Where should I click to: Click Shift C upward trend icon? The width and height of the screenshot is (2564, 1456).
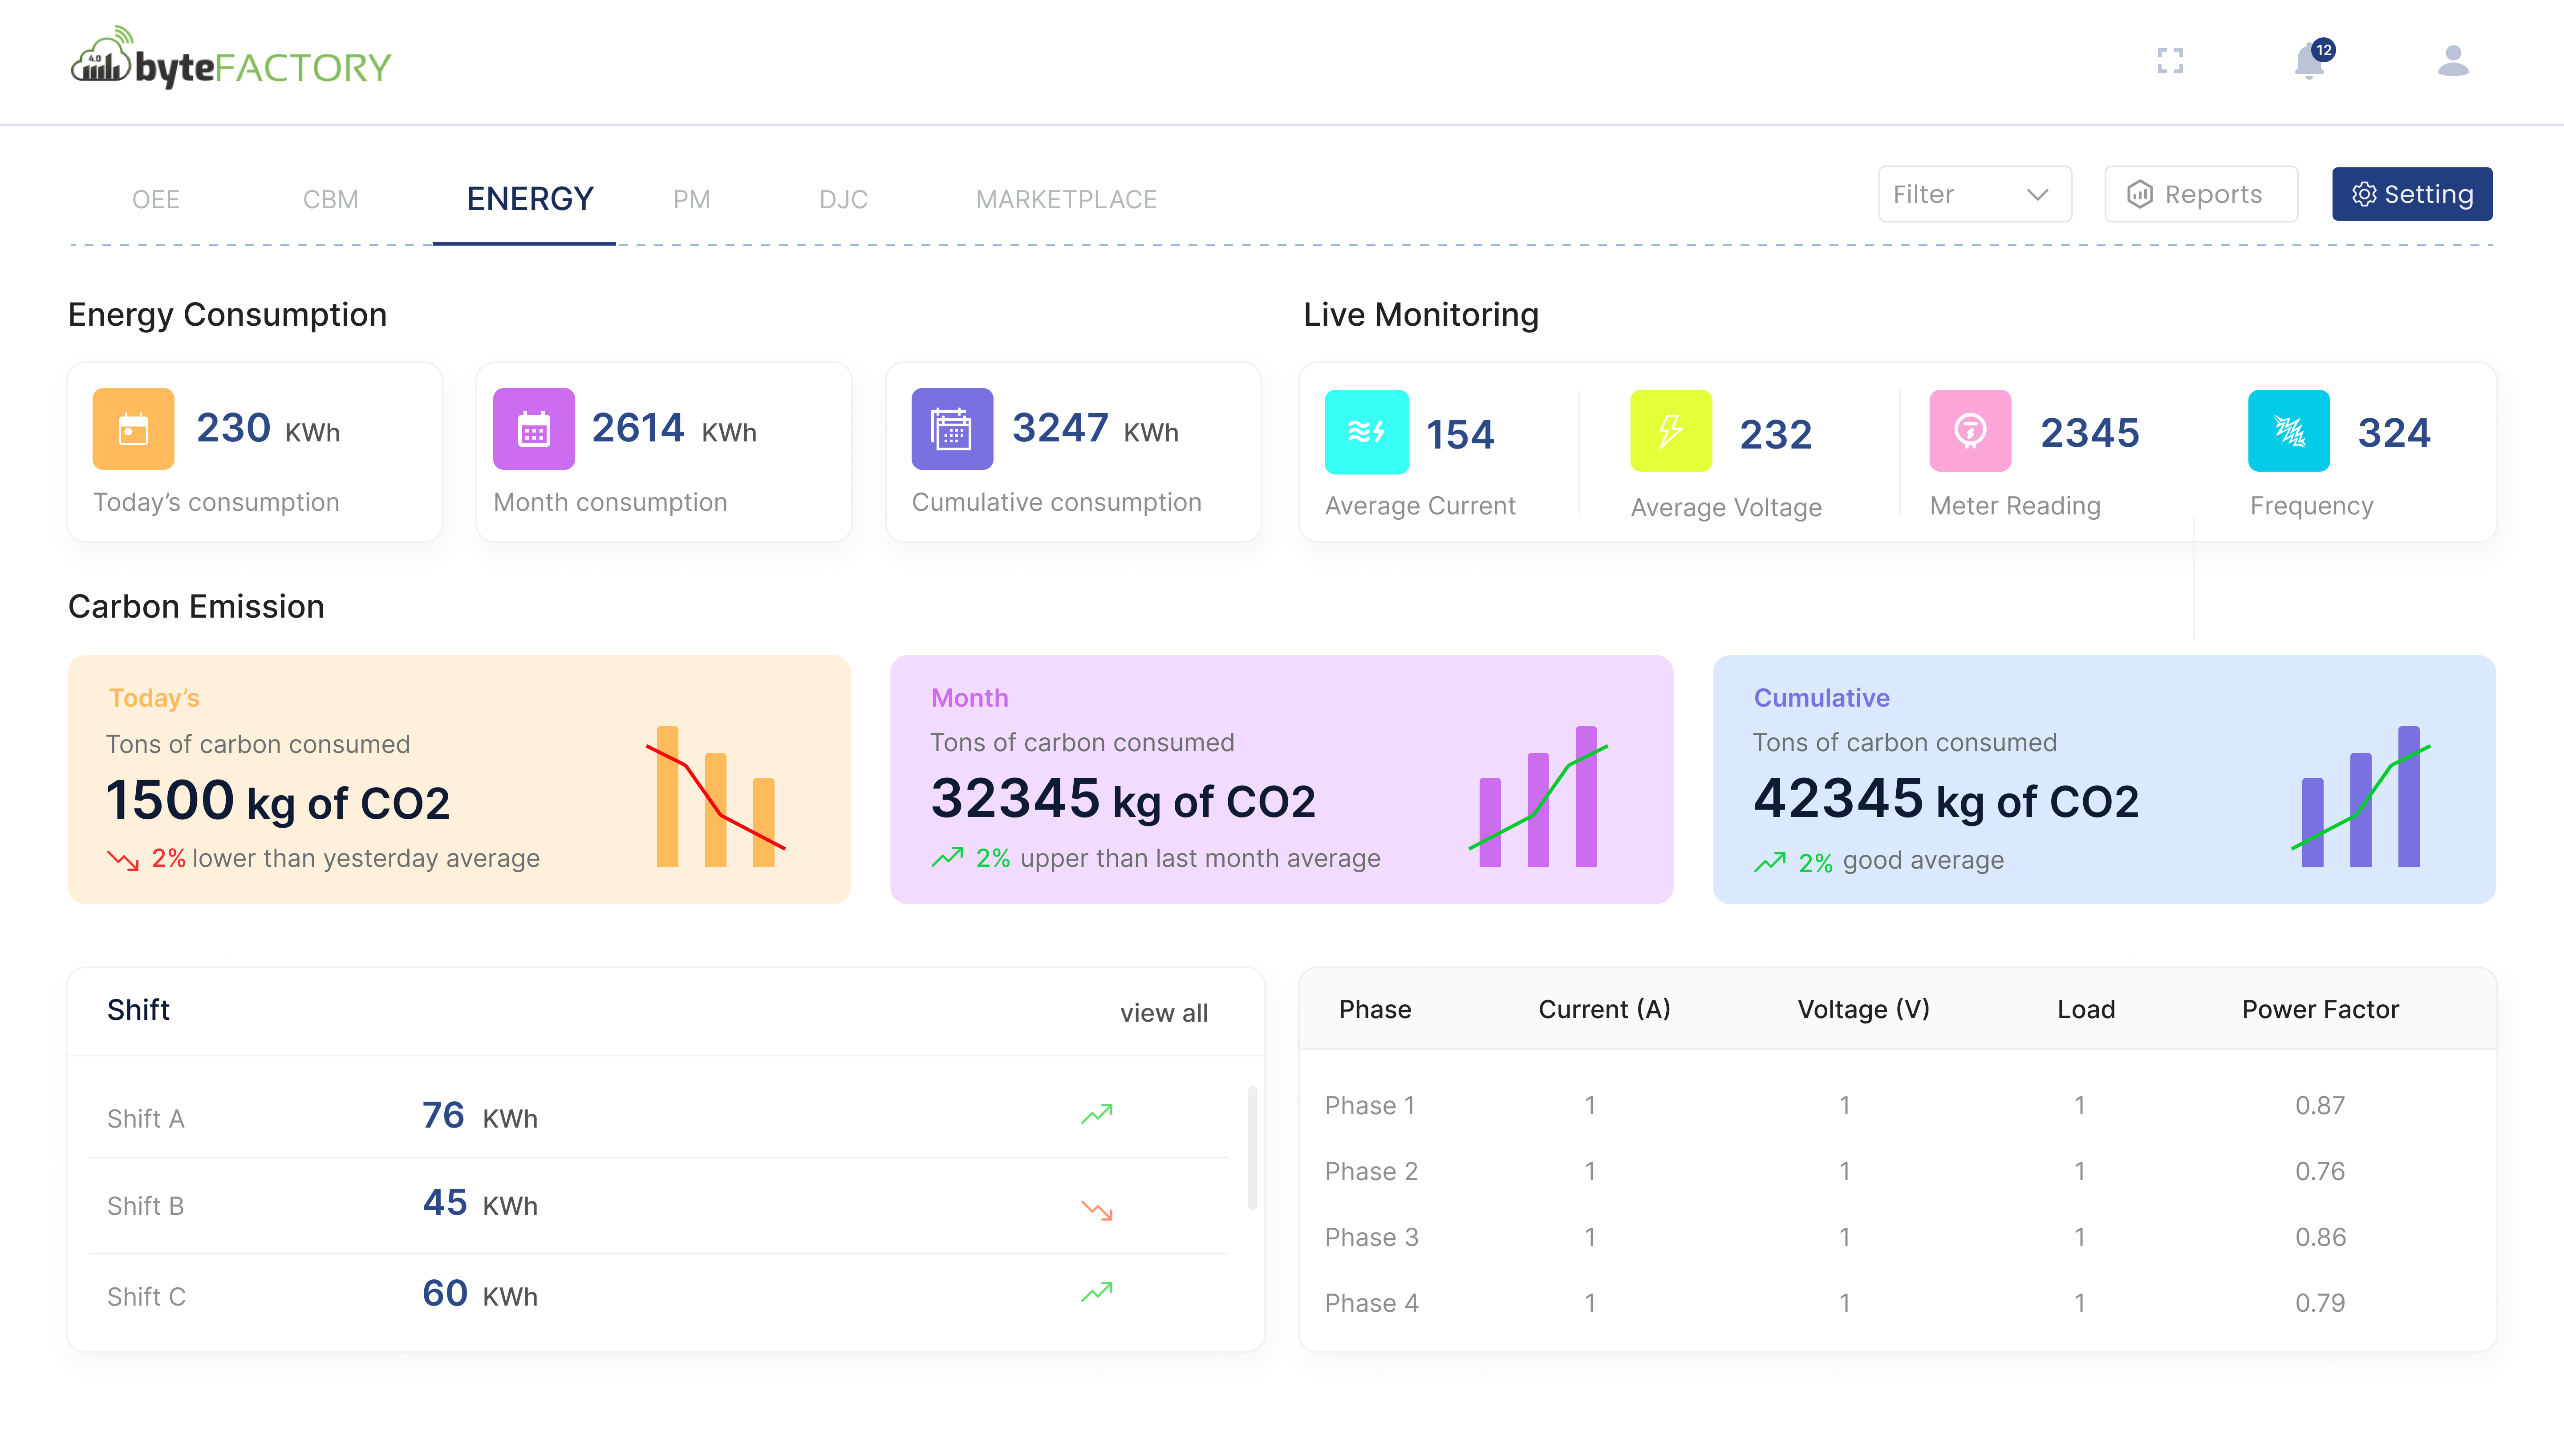[1097, 1292]
